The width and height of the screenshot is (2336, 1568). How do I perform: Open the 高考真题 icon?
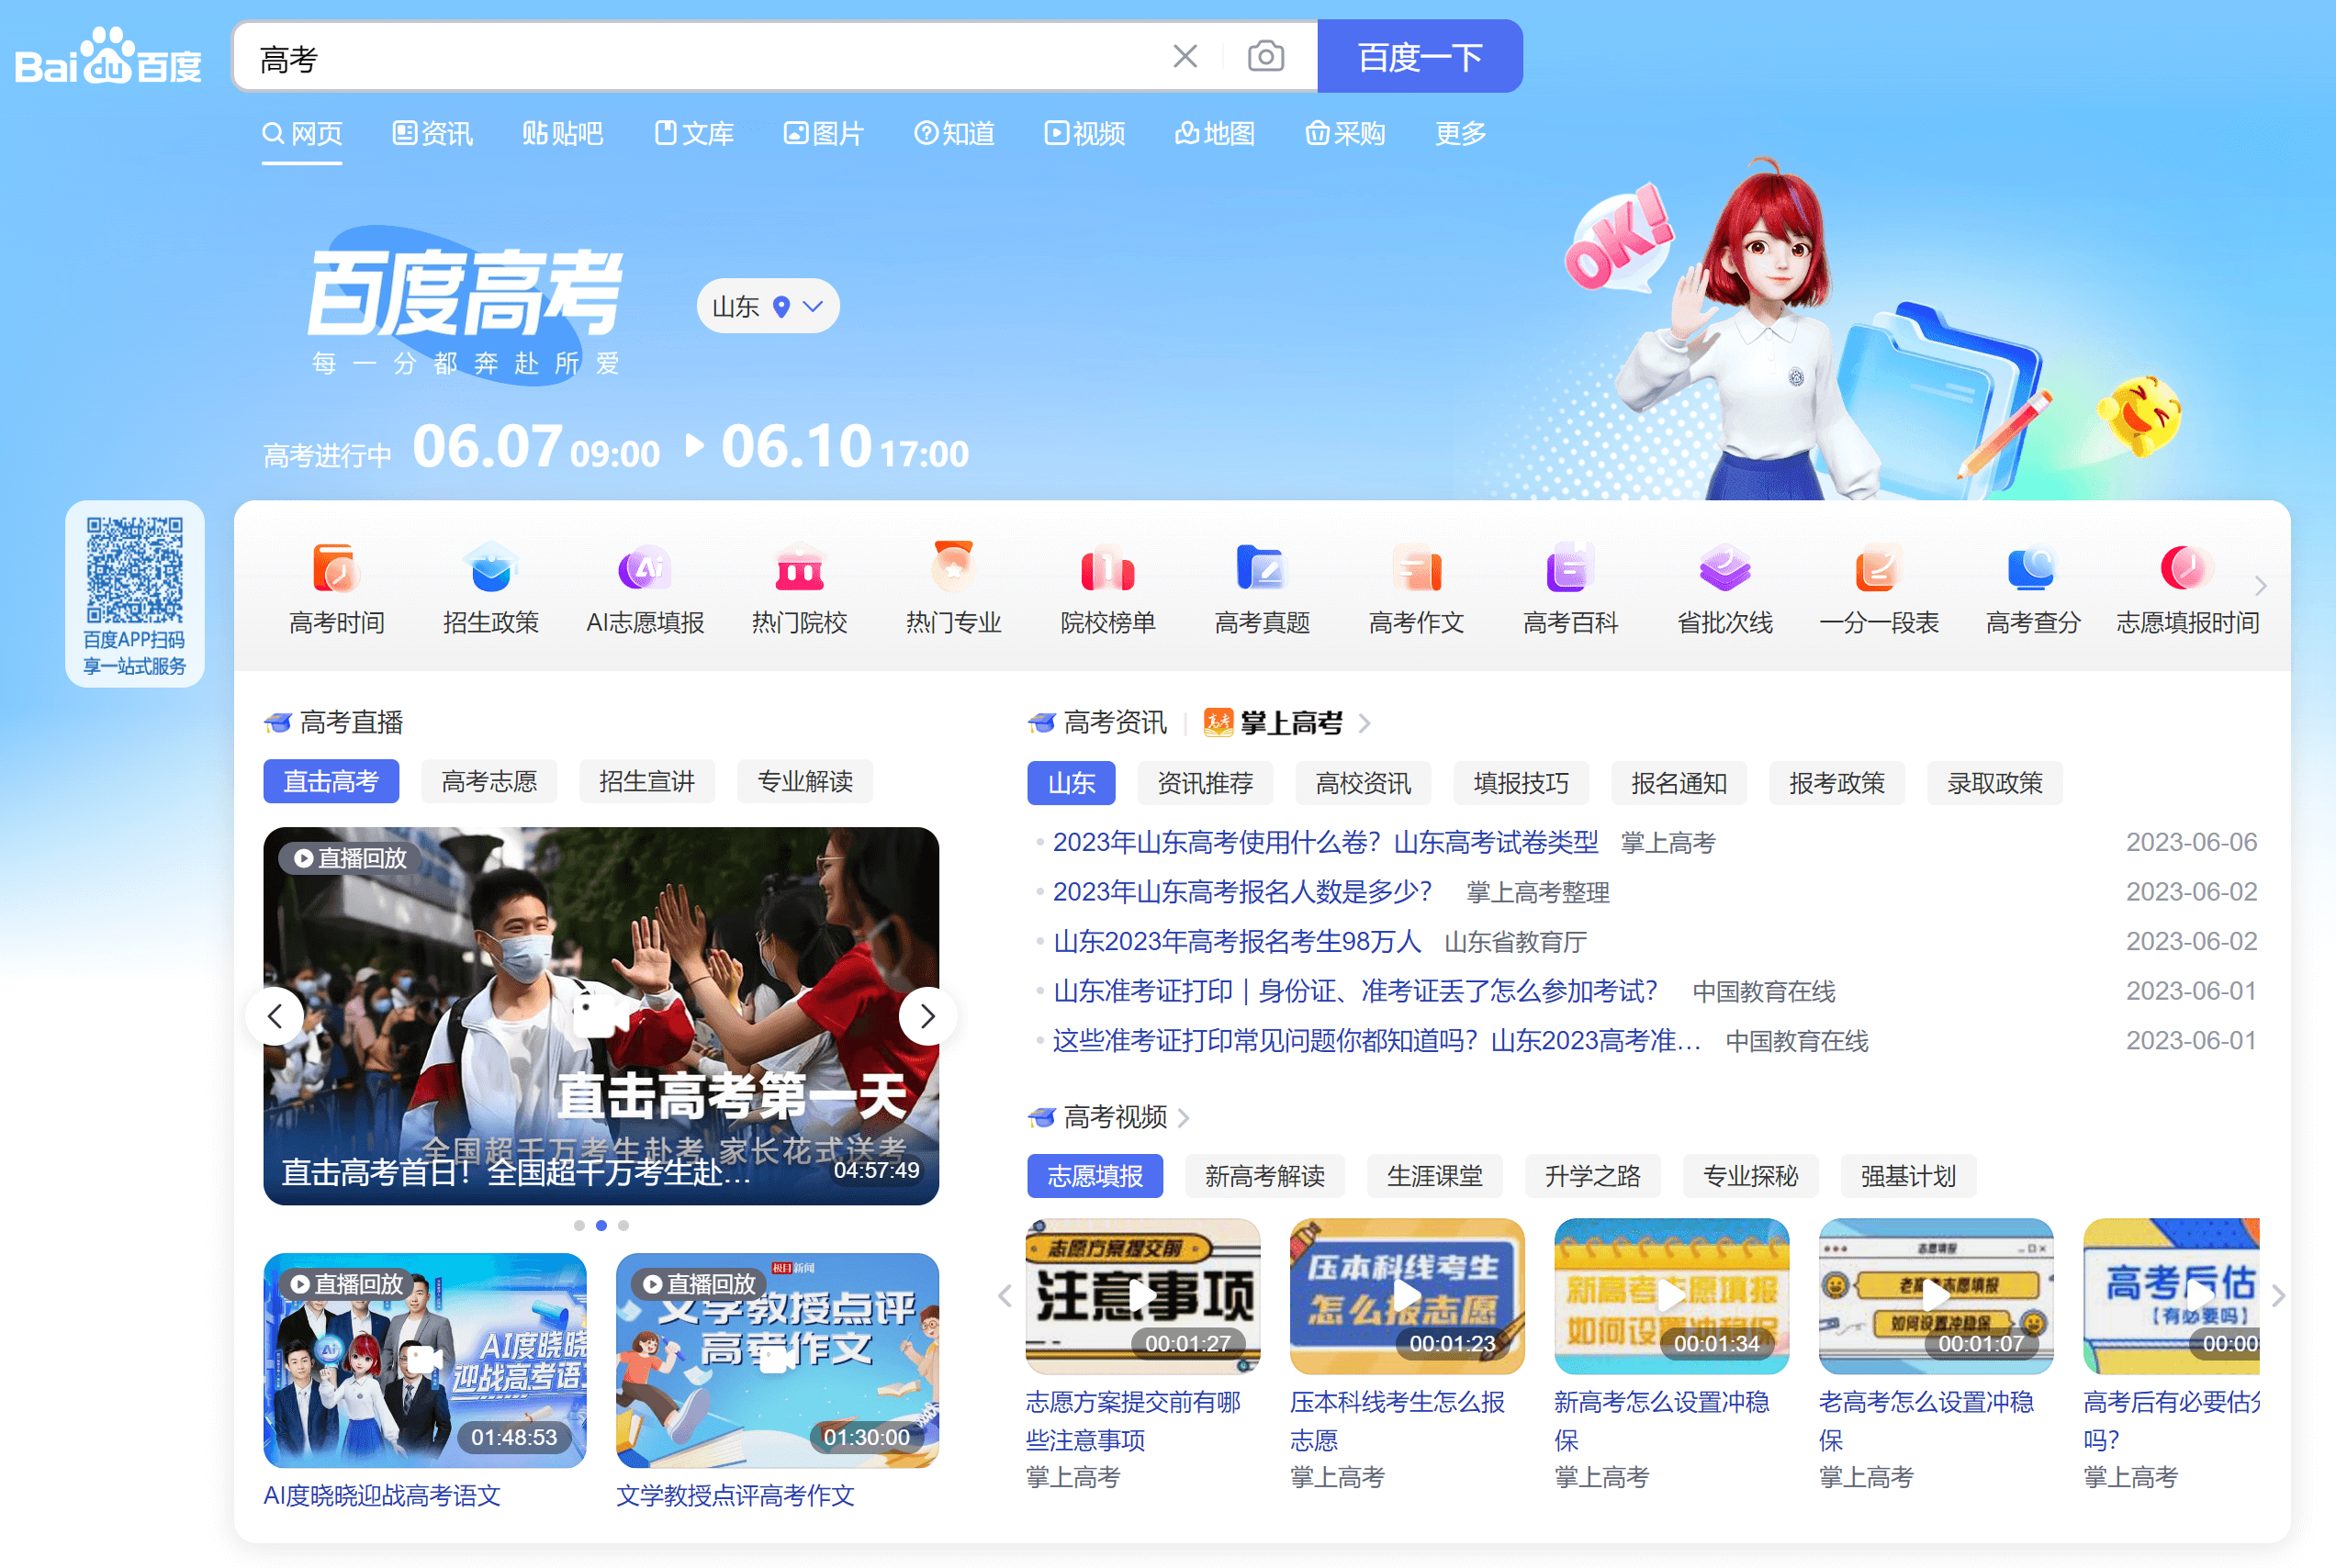(x=1262, y=589)
